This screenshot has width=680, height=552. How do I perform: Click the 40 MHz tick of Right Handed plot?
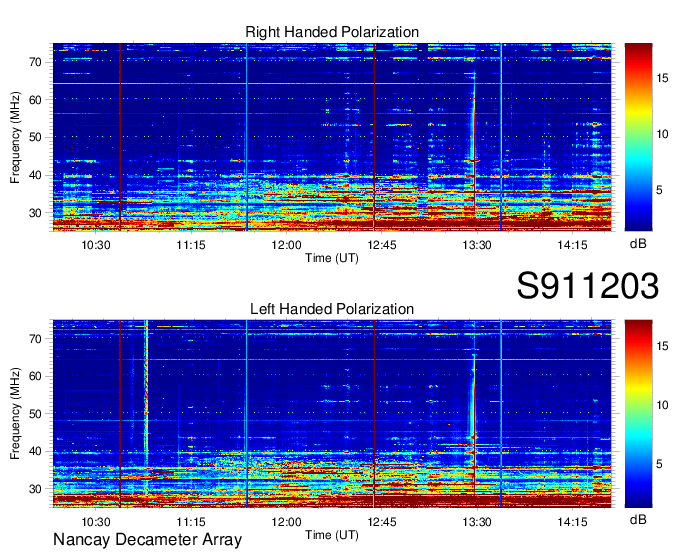36,176
